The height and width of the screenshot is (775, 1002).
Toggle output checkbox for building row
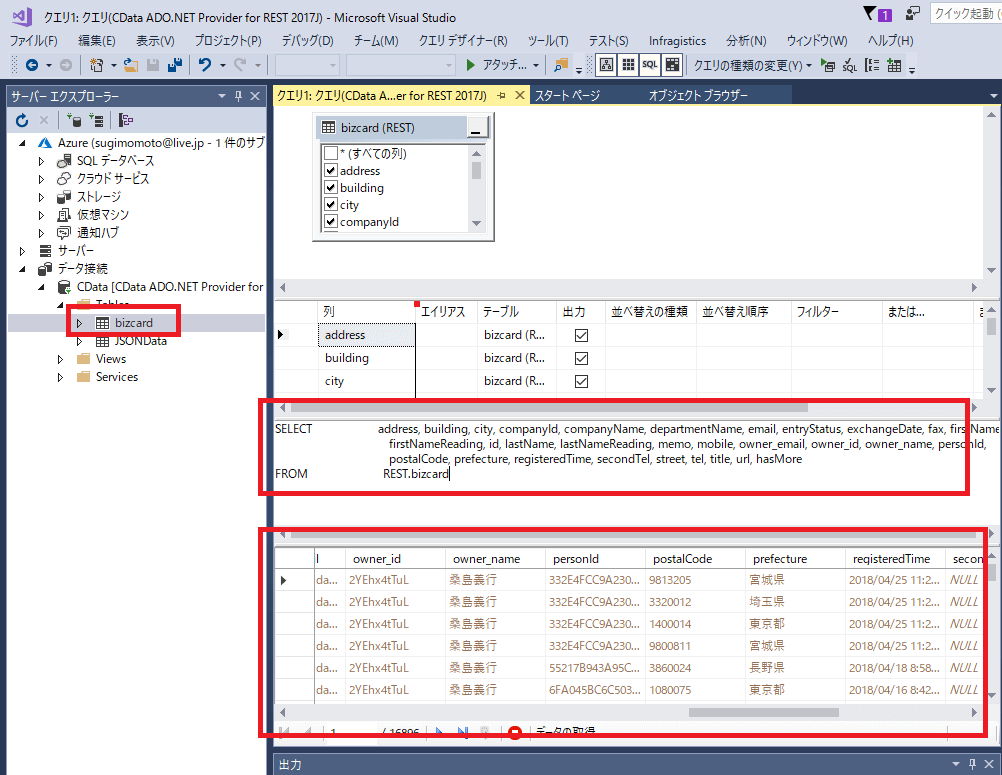(x=581, y=358)
